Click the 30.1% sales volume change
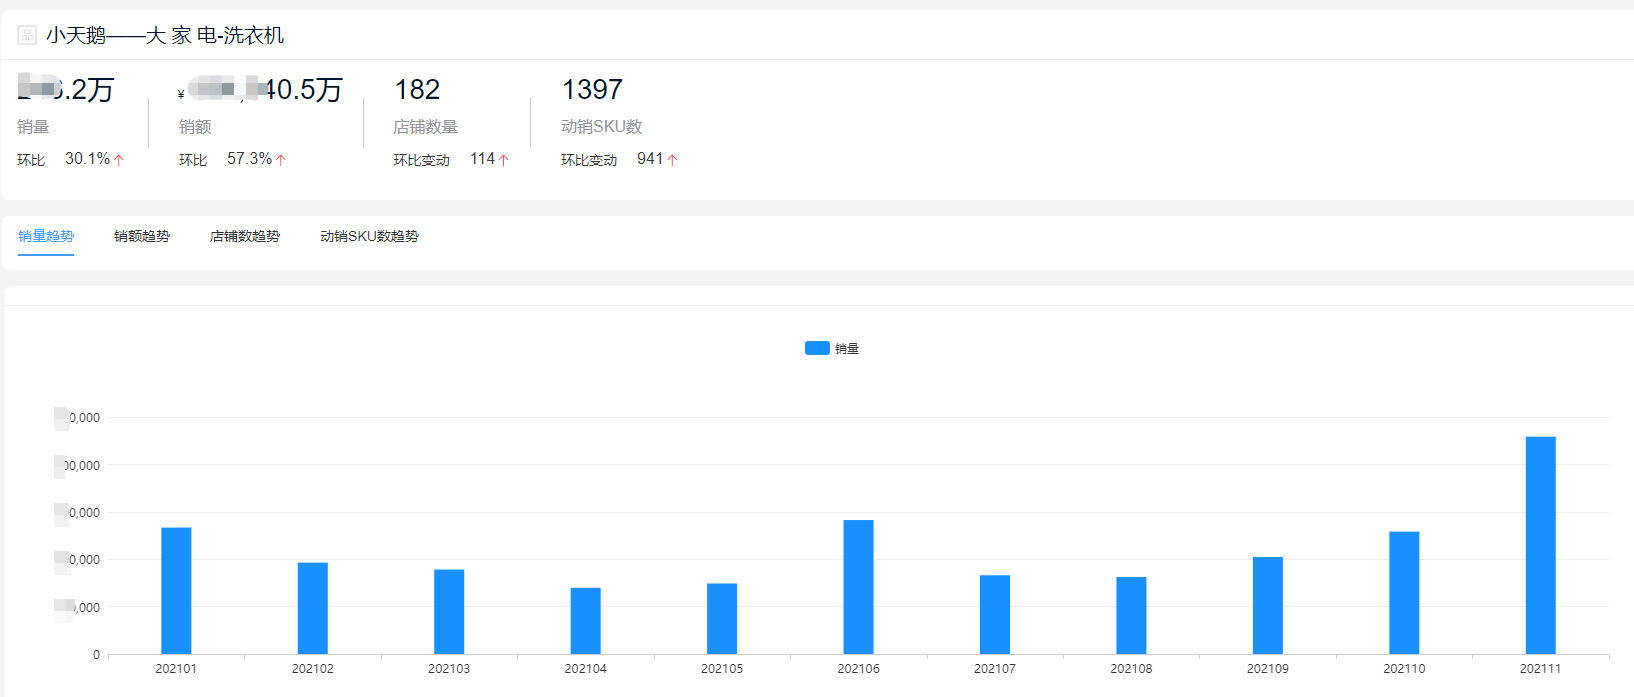Viewport: 1634px width, 697px height. [87, 159]
